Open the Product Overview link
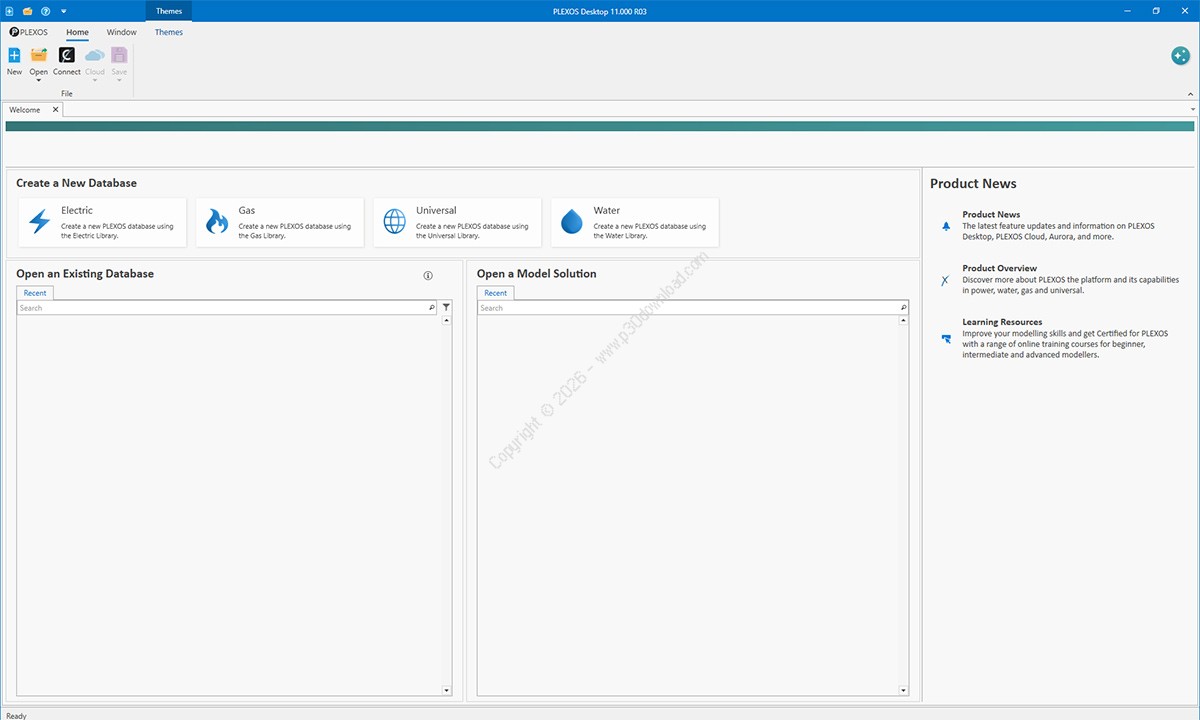The width and height of the screenshot is (1200, 720). (1000, 268)
